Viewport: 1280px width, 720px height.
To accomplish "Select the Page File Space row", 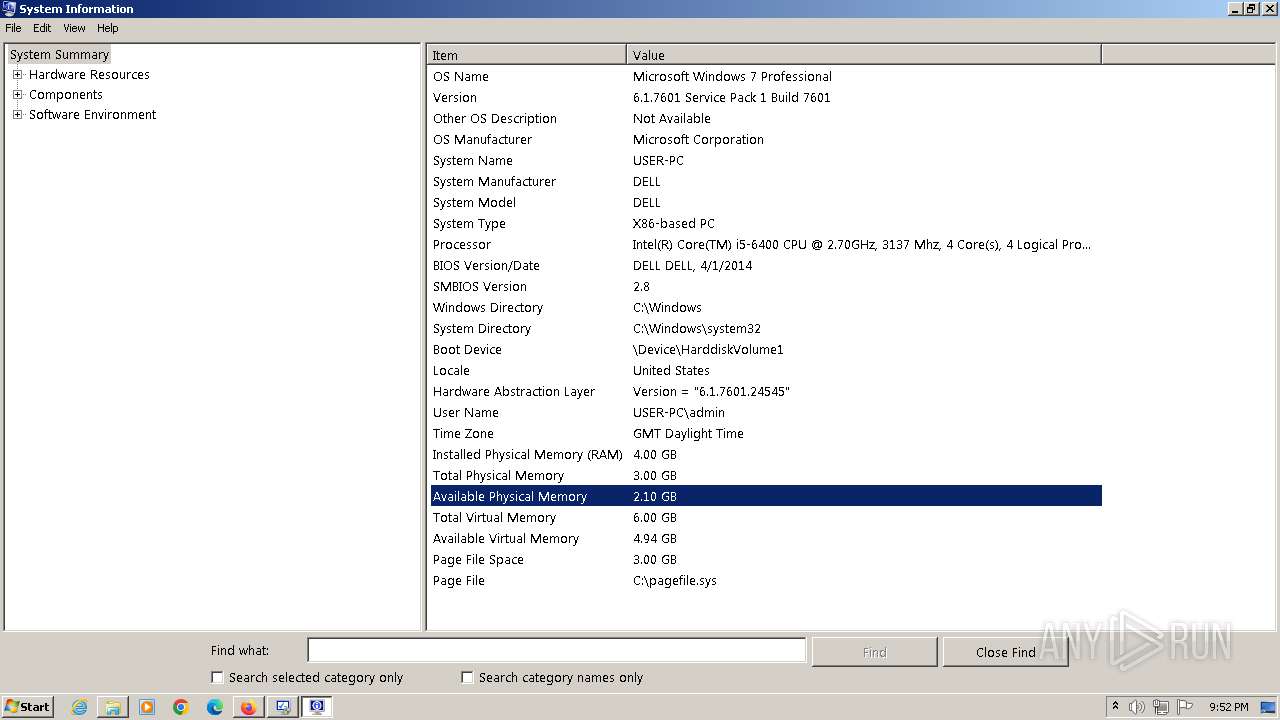I will click(x=766, y=560).
